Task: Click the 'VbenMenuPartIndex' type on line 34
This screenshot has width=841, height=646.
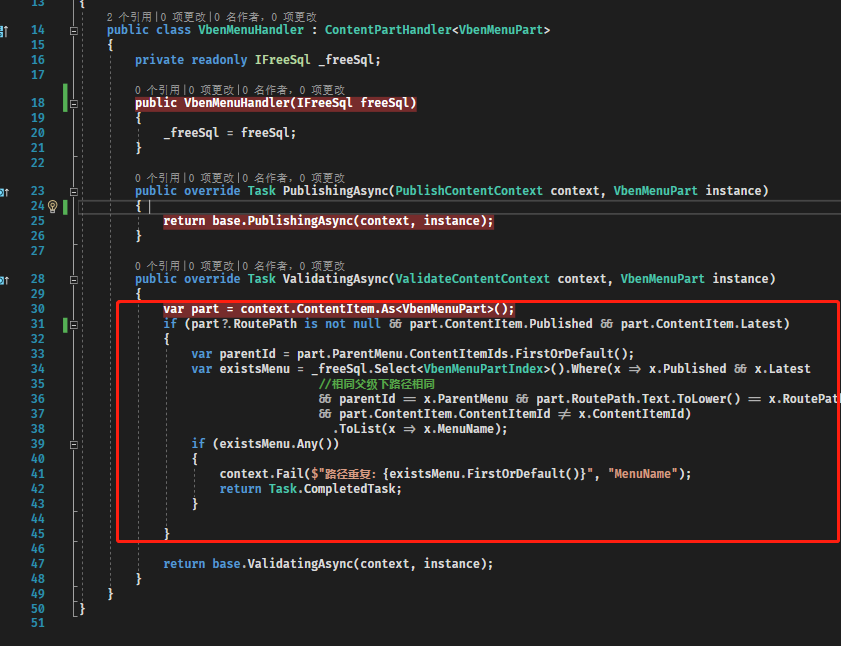Action: (x=483, y=369)
